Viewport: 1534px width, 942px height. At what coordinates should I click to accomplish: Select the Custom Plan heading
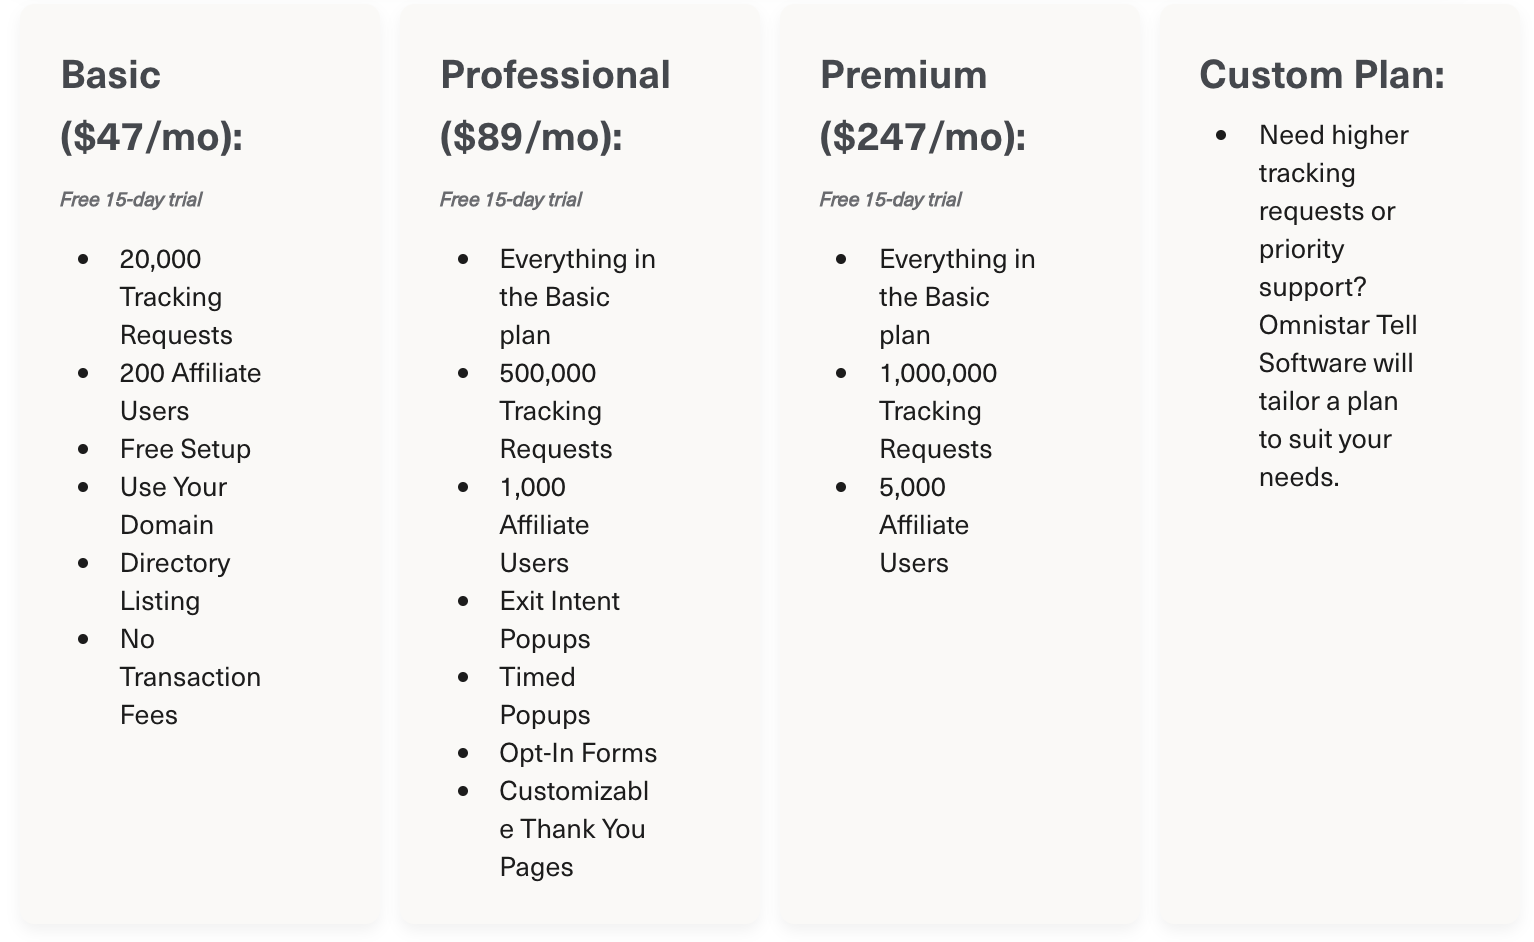click(1321, 75)
